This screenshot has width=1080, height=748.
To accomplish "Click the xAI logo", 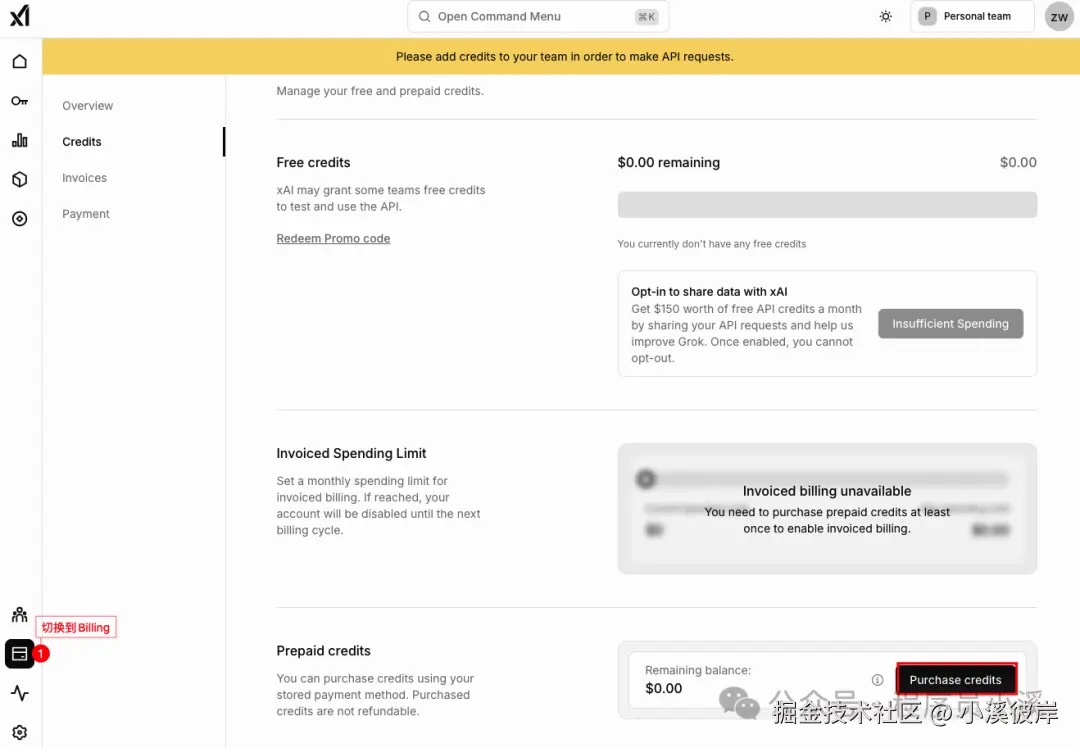I will pyautogui.click(x=19, y=15).
